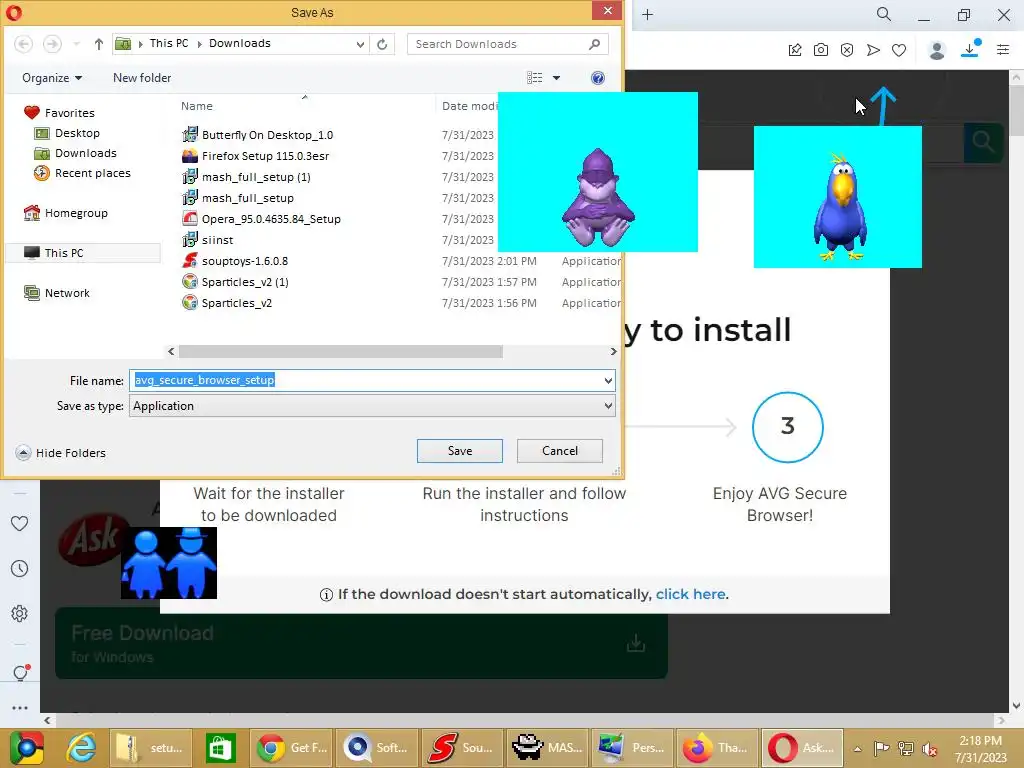Select Homegroup in navigation pane
The width and height of the screenshot is (1024, 768).
point(65,213)
